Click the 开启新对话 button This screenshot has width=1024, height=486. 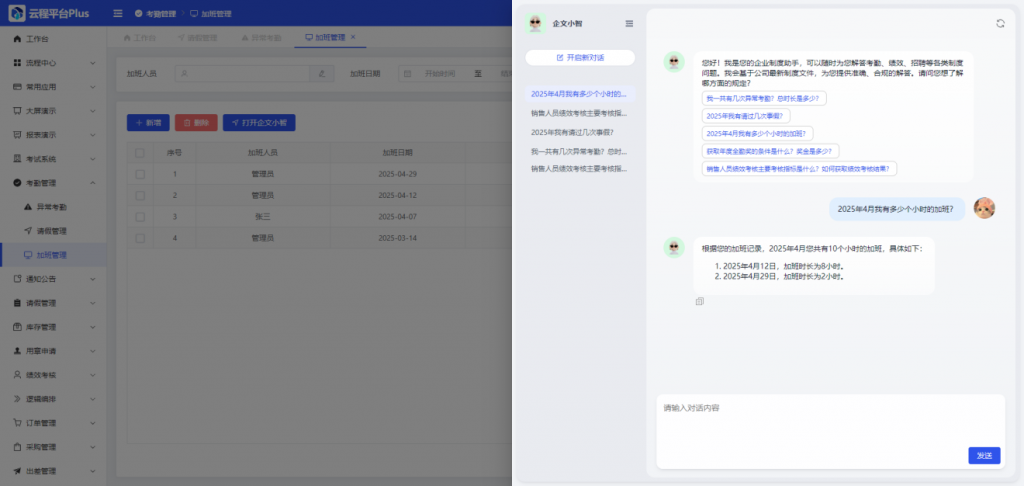[580, 57]
